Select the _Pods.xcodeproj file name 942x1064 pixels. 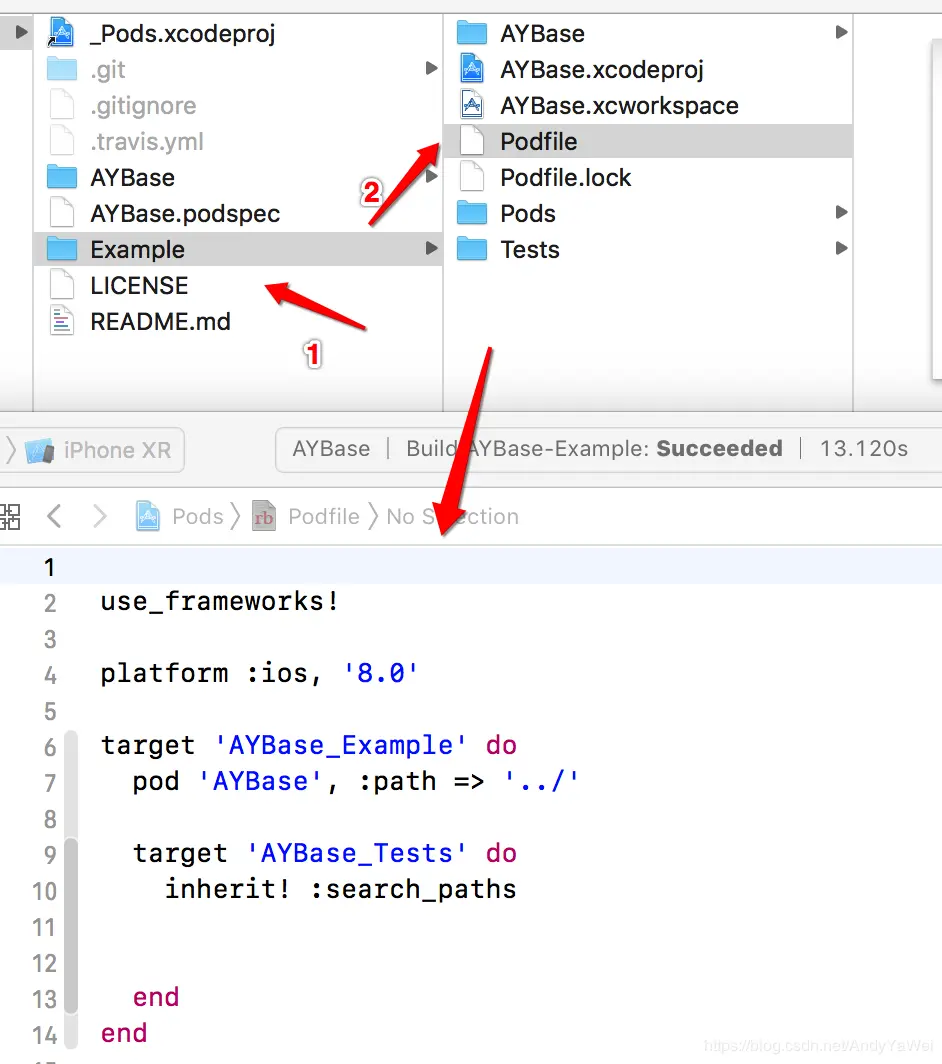tap(183, 33)
